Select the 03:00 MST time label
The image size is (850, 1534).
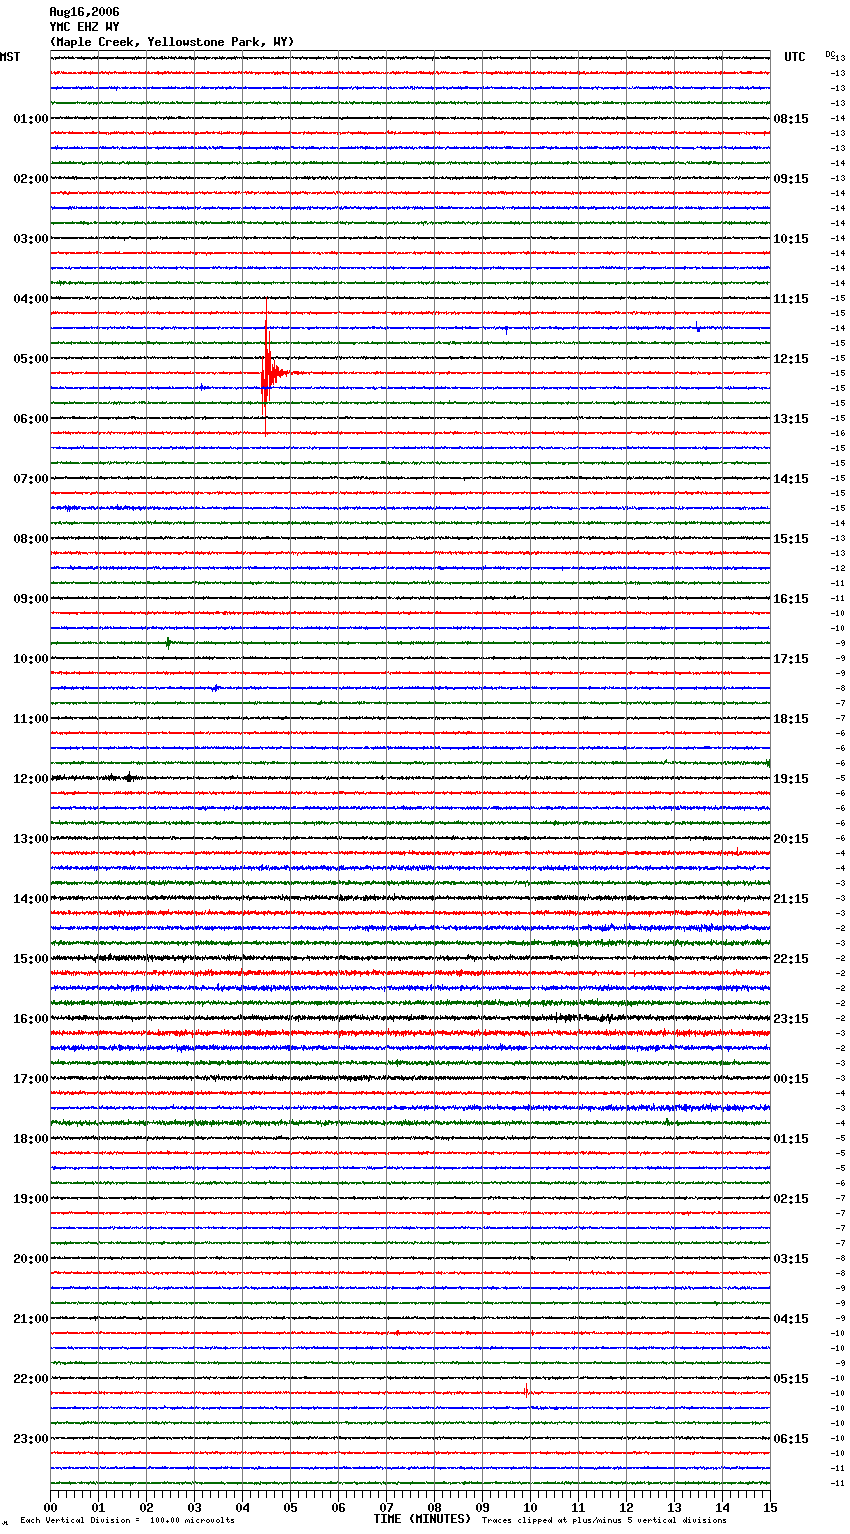coord(31,239)
